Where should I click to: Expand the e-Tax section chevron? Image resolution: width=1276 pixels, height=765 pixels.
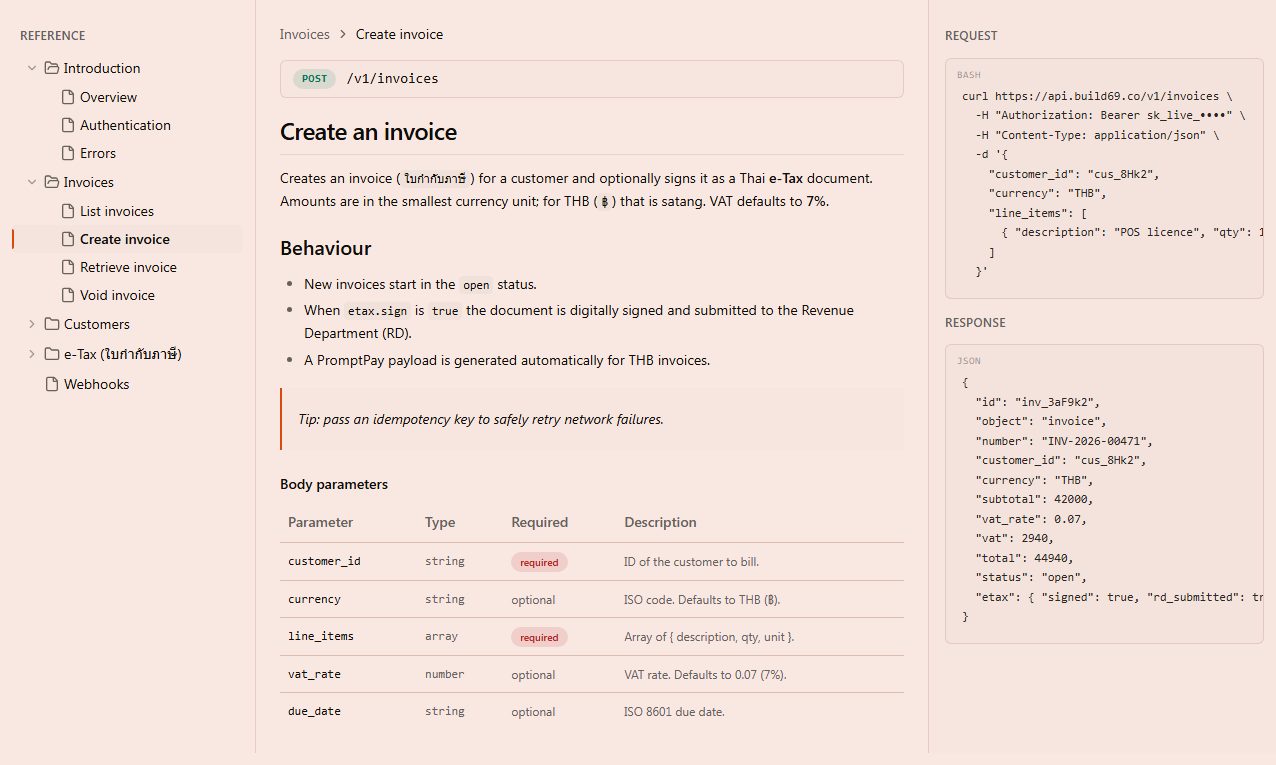click(32, 354)
